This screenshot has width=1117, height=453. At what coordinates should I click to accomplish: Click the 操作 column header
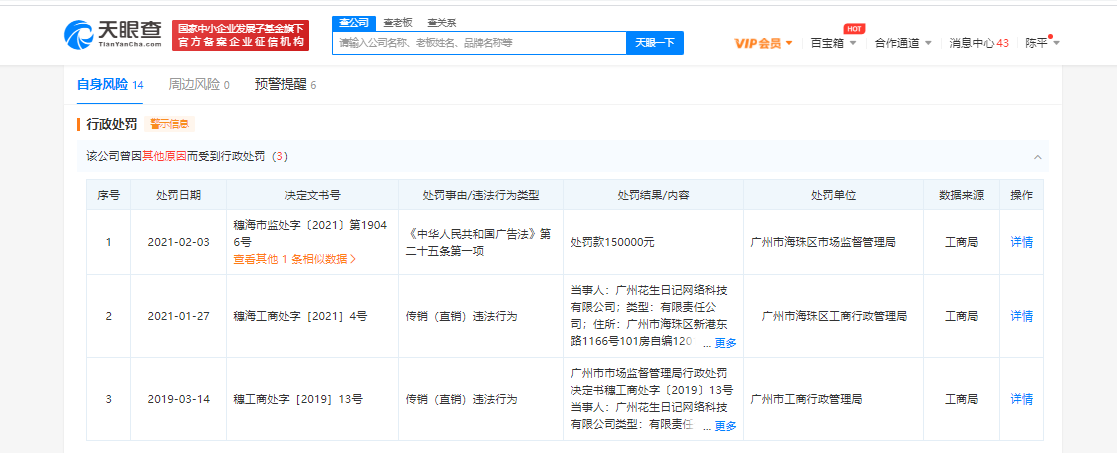1022,194
